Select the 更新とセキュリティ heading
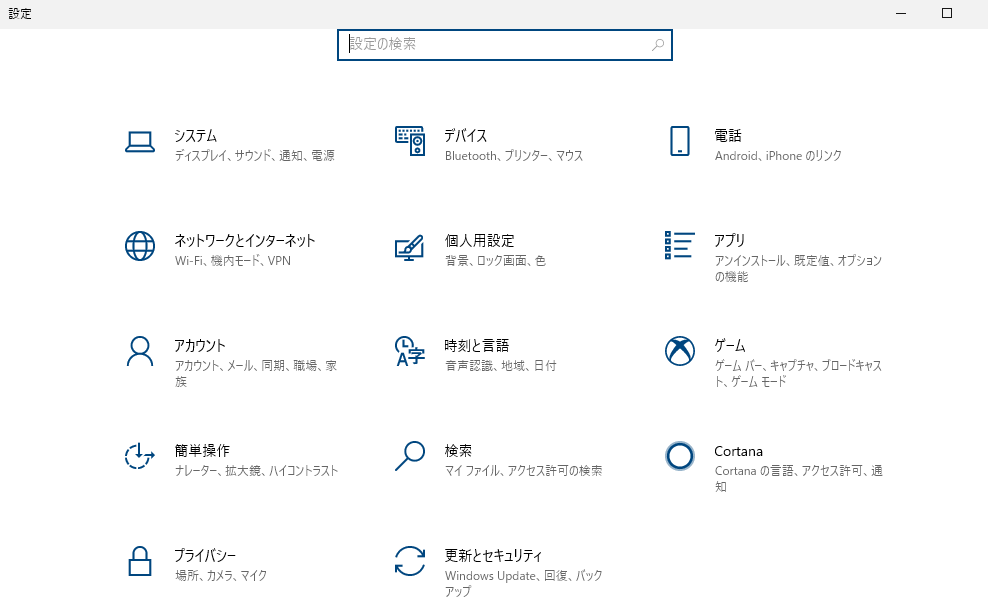 pyautogui.click(x=493, y=556)
